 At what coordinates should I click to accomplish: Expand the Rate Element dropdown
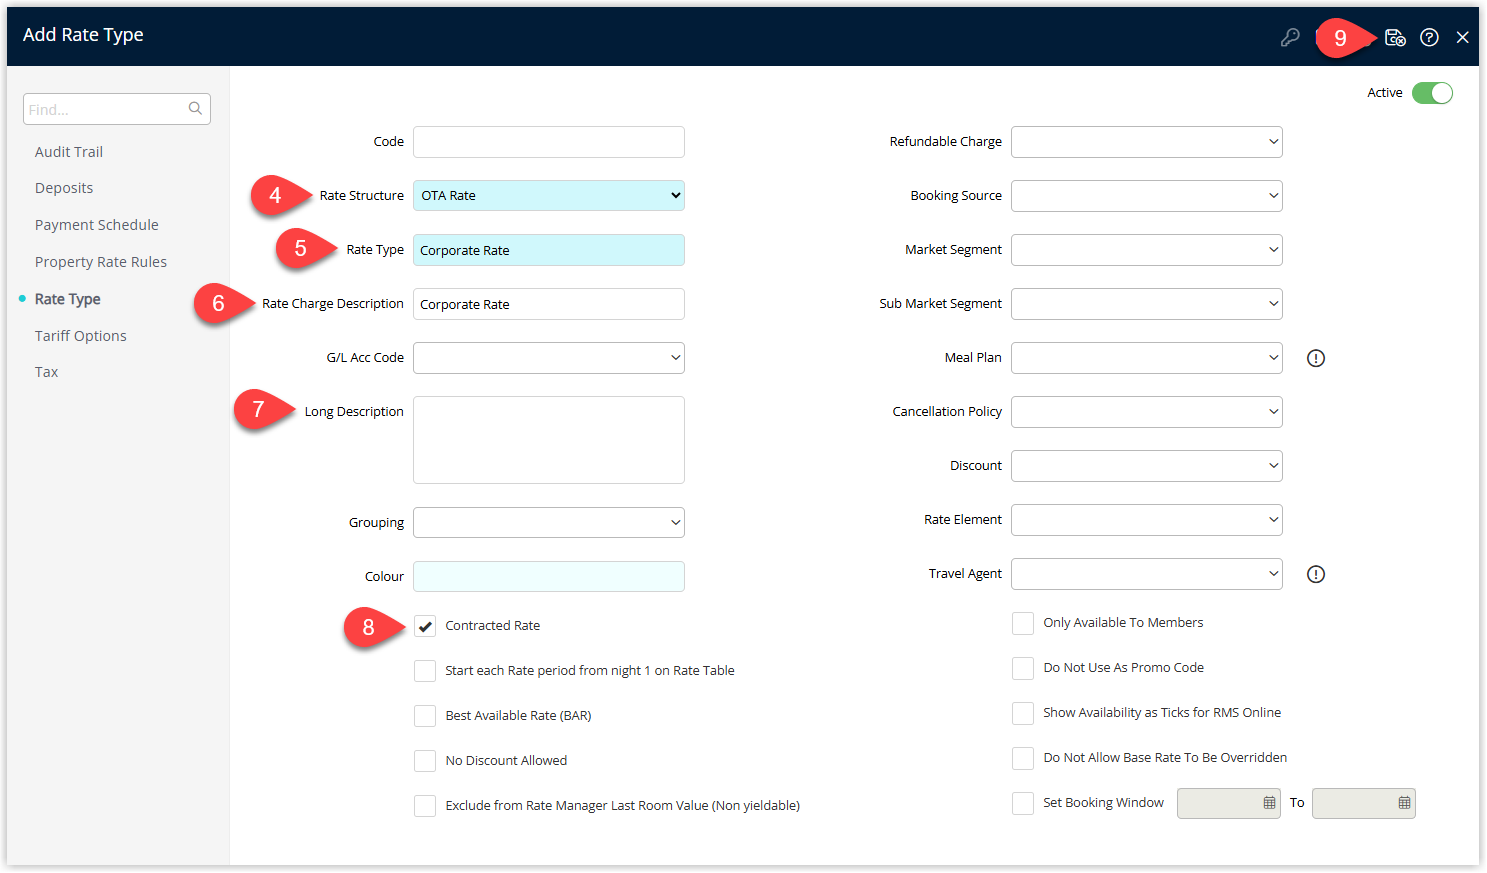[1147, 520]
